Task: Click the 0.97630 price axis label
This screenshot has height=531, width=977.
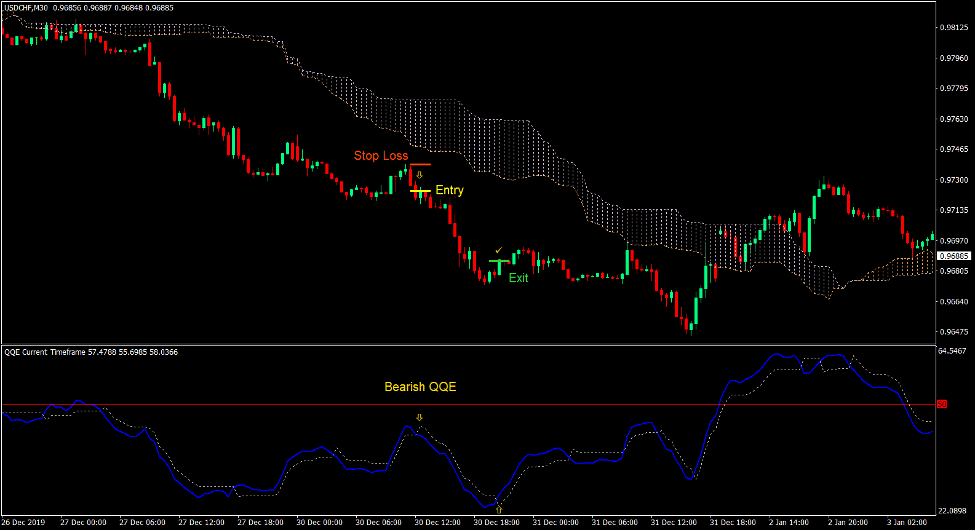Action: pos(953,119)
